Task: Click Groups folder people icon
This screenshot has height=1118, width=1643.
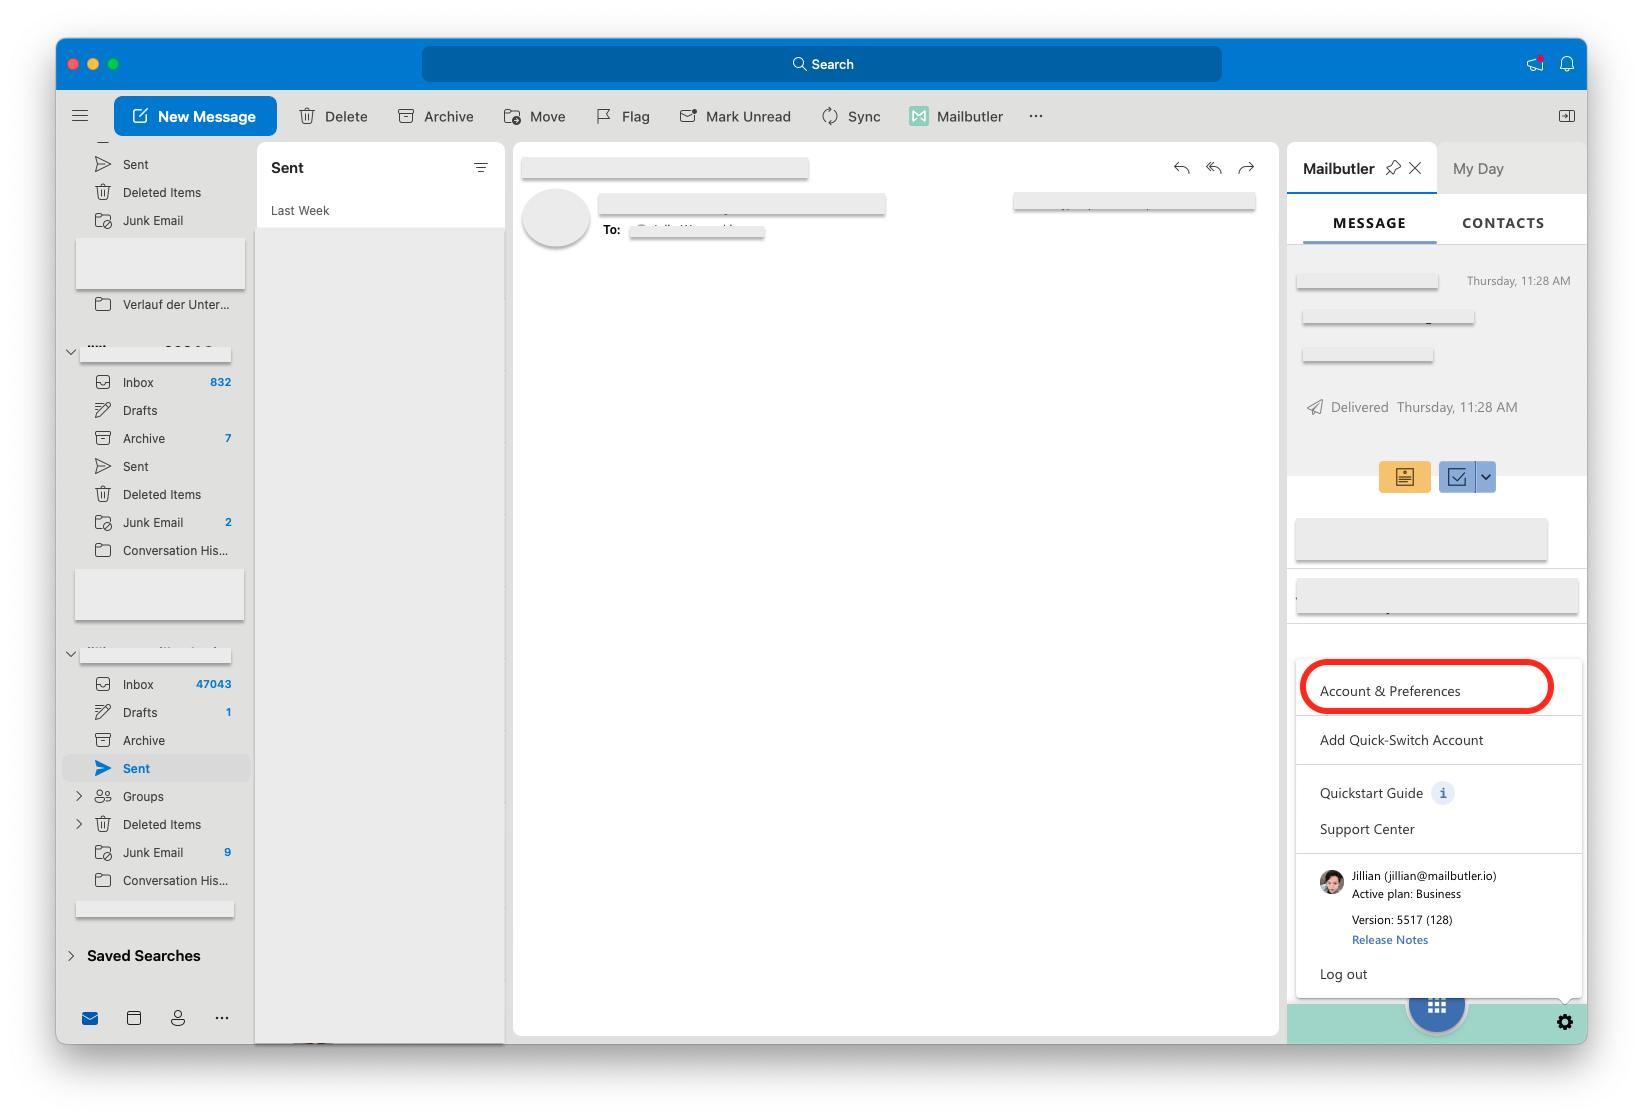Action: [x=103, y=796]
